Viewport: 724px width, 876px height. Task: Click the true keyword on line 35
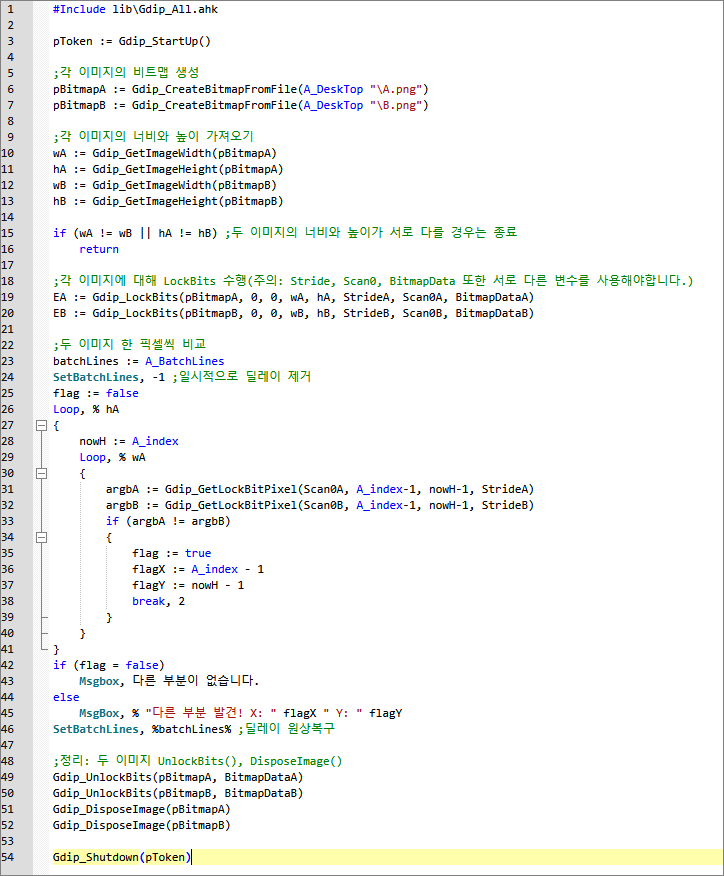198,554
